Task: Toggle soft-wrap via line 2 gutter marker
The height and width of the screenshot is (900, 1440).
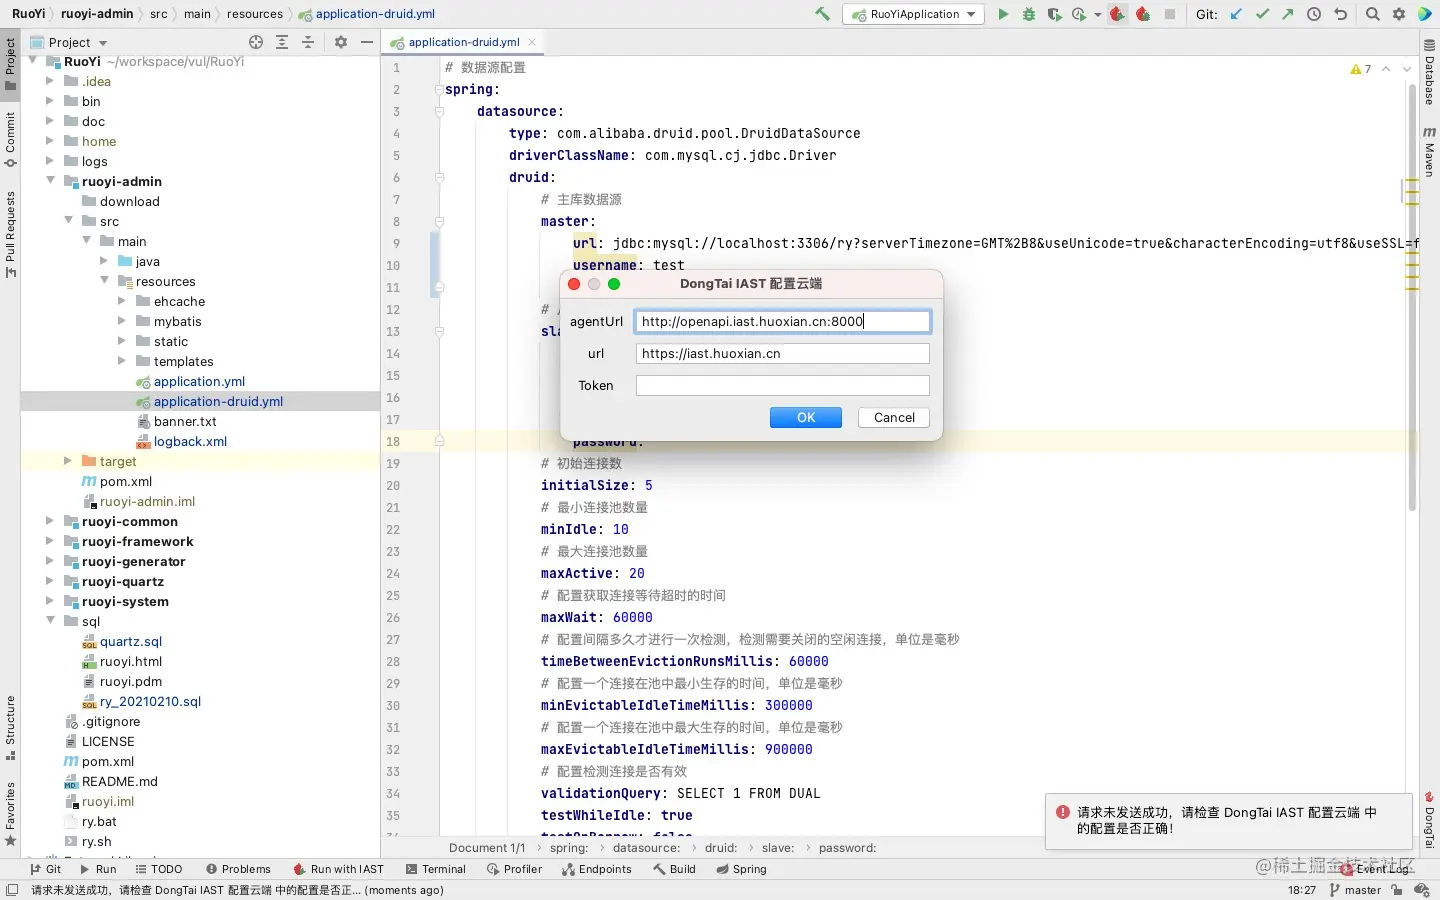Action: tap(437, 90)
